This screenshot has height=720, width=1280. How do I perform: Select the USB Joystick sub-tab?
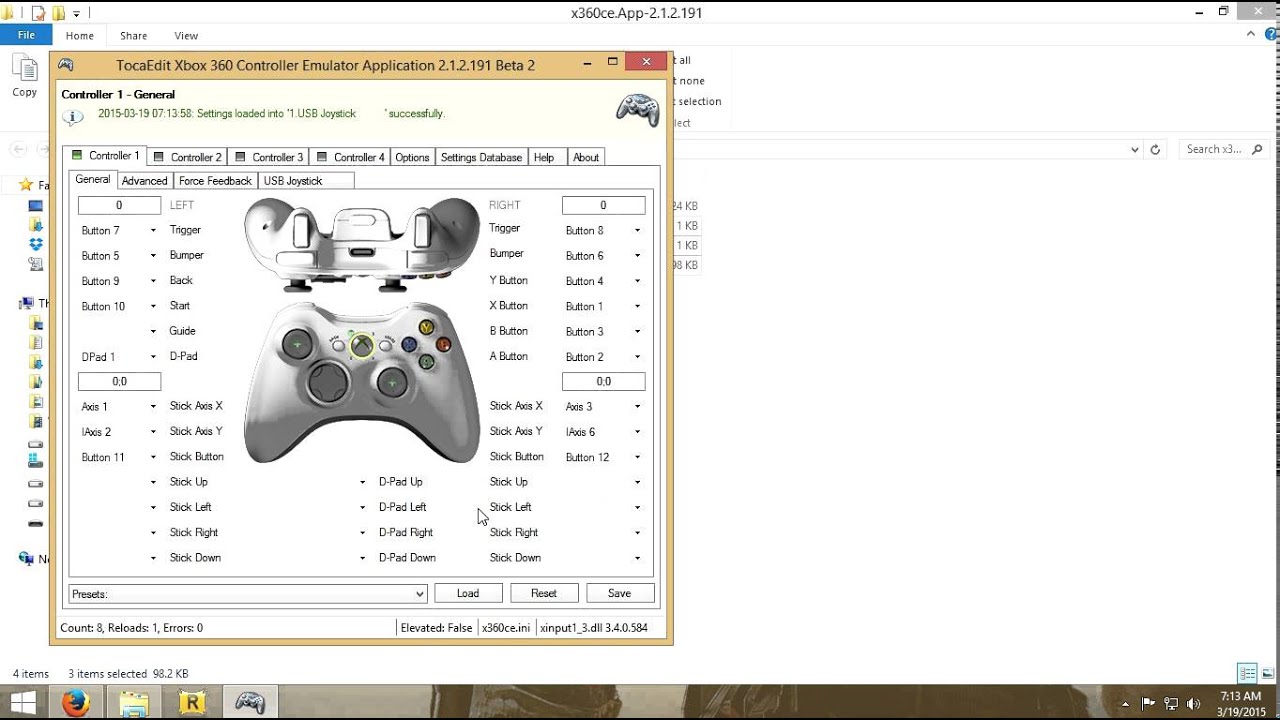pos(306,181)
